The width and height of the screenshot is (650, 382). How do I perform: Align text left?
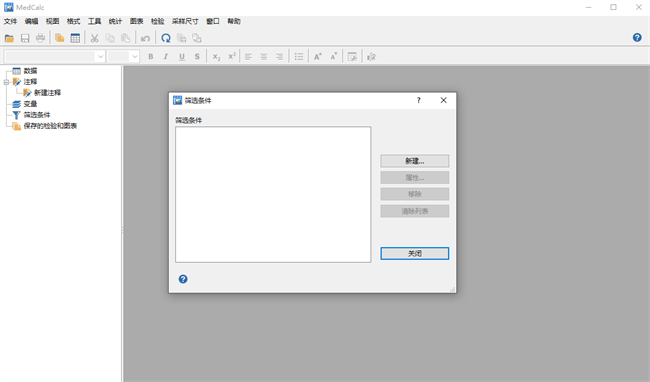coord(248,57)
